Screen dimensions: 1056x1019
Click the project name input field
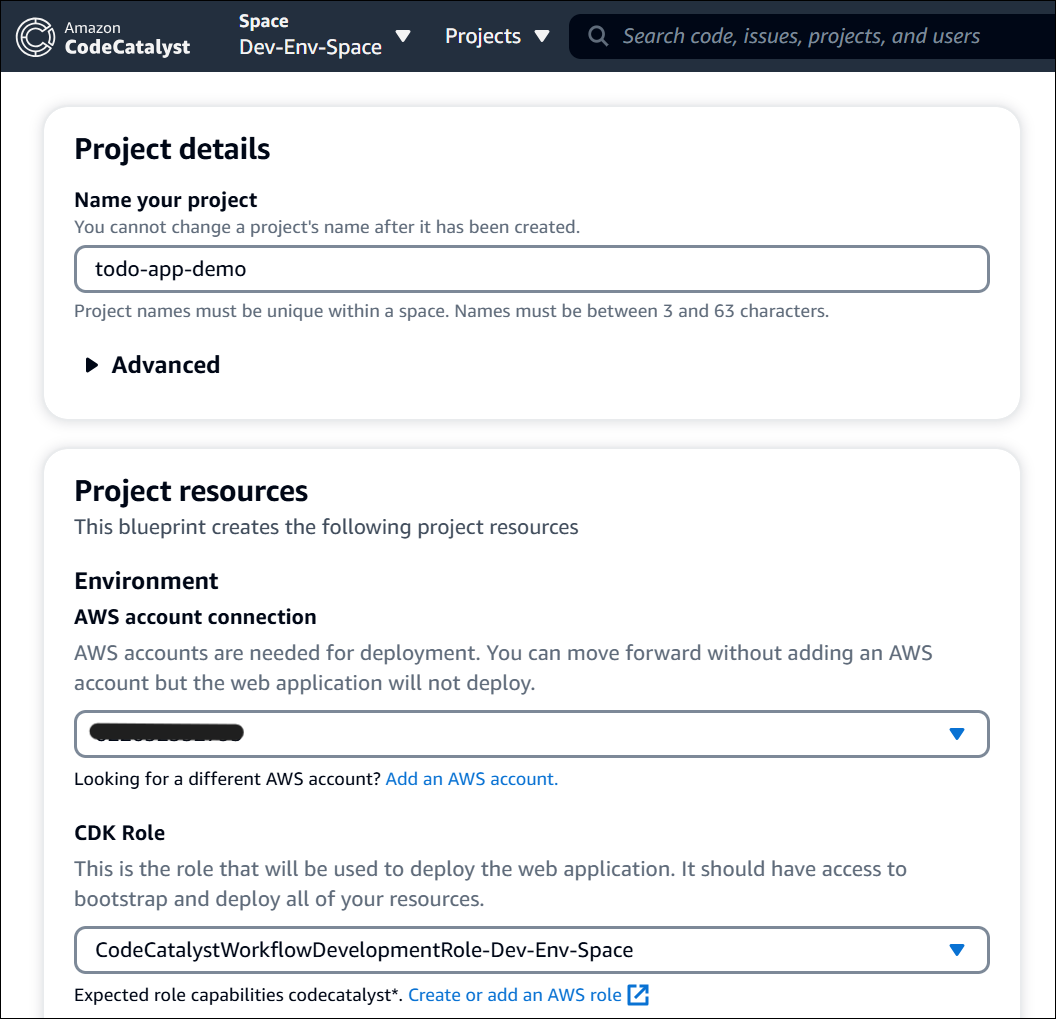click(530, 269)
